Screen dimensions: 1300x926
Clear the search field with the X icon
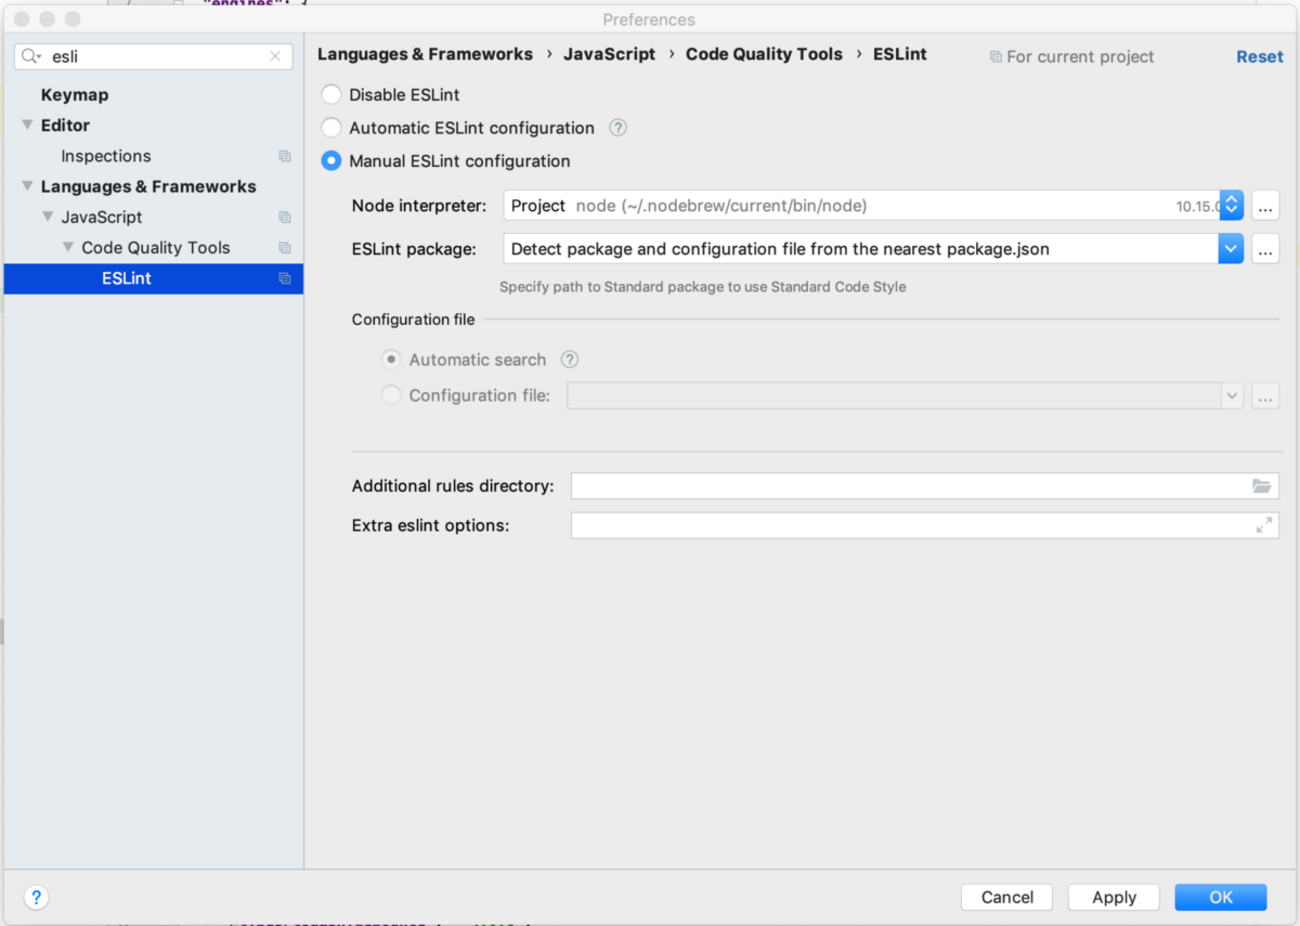pos(275,56)
